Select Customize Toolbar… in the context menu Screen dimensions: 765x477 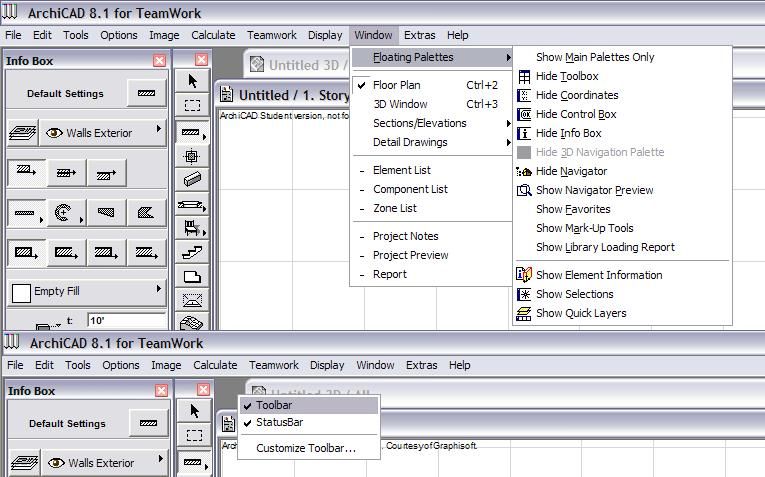tap(309, 448)
